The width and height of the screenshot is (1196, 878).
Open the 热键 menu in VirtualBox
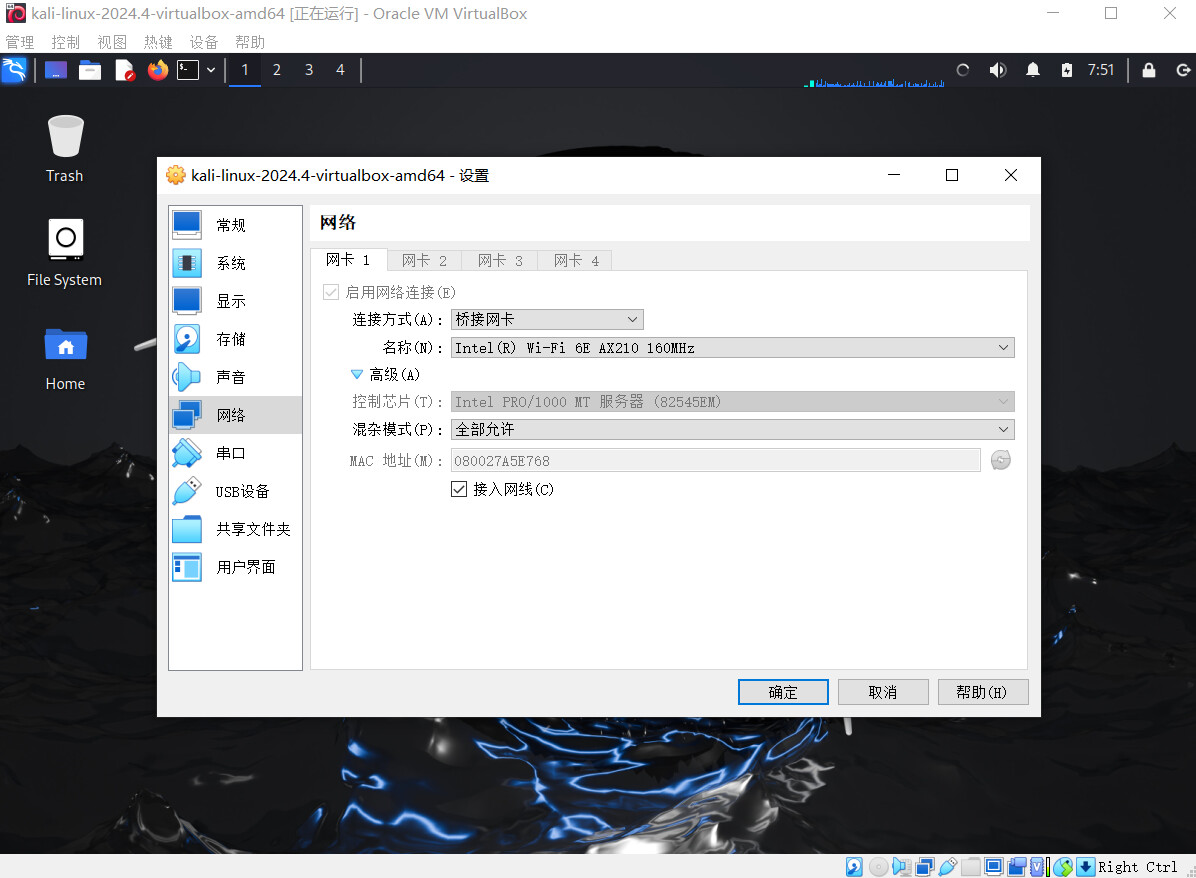(x=158, y=42)
